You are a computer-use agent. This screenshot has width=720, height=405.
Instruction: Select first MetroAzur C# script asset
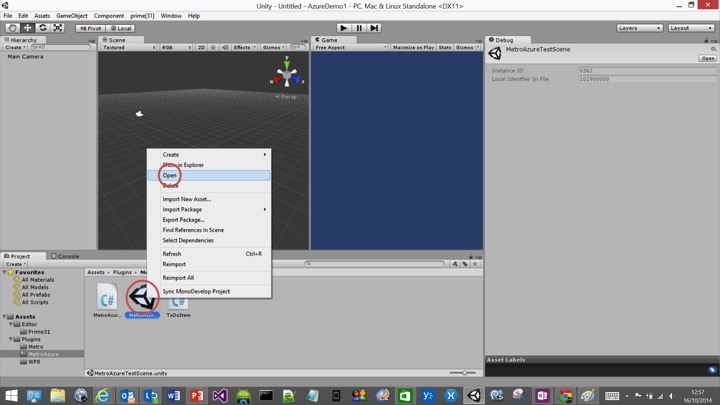pos(107,300)
